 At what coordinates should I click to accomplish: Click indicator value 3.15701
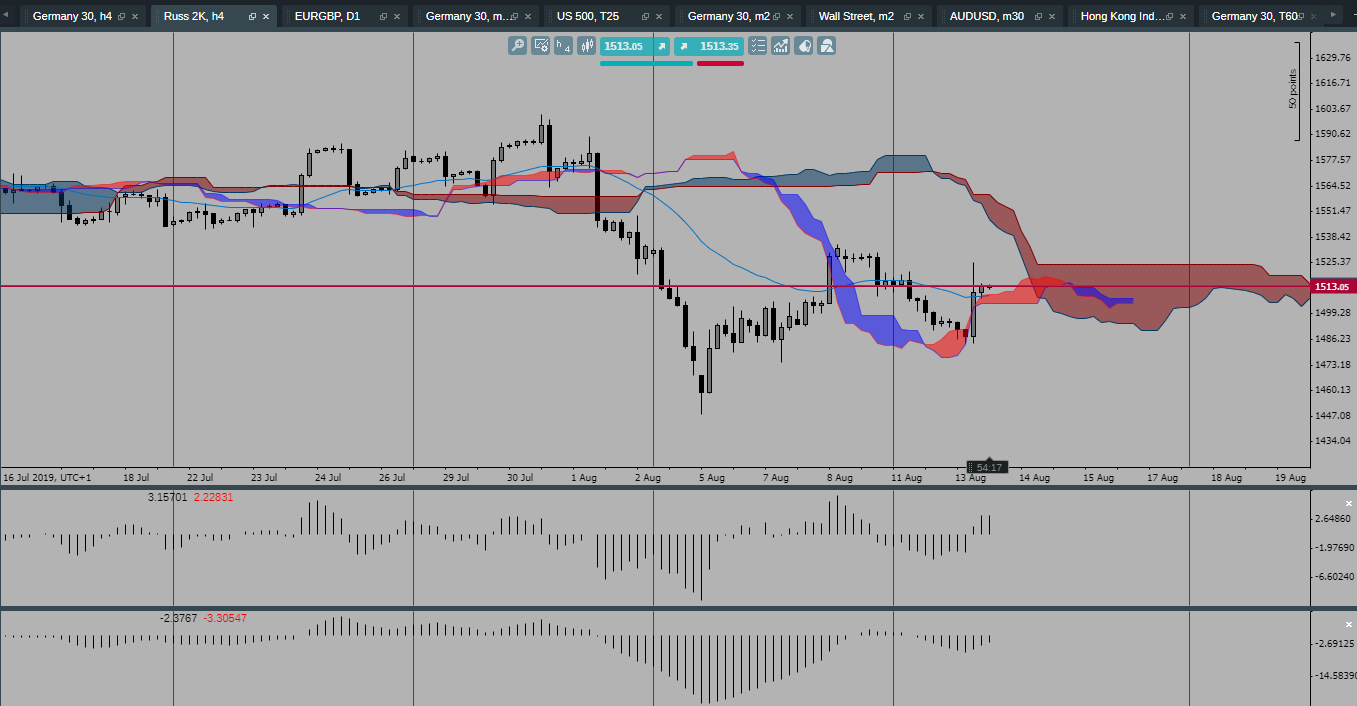[167, 497]
